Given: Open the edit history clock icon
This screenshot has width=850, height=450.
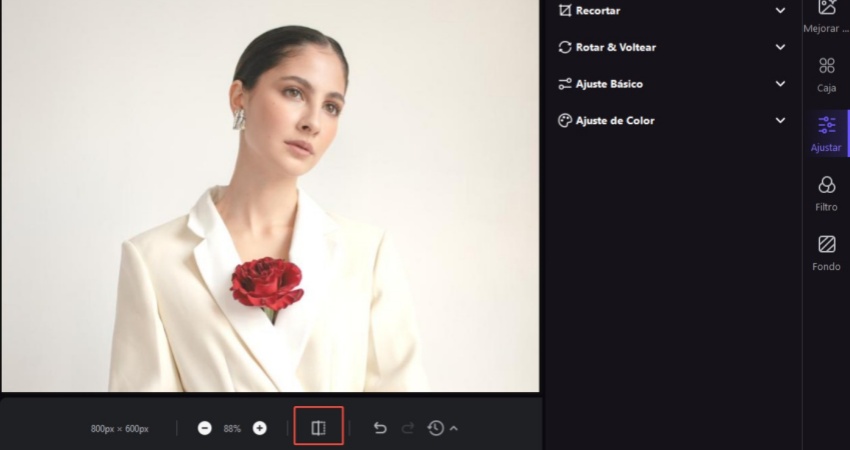Looking at the screenshot, I should pos(435,428).
